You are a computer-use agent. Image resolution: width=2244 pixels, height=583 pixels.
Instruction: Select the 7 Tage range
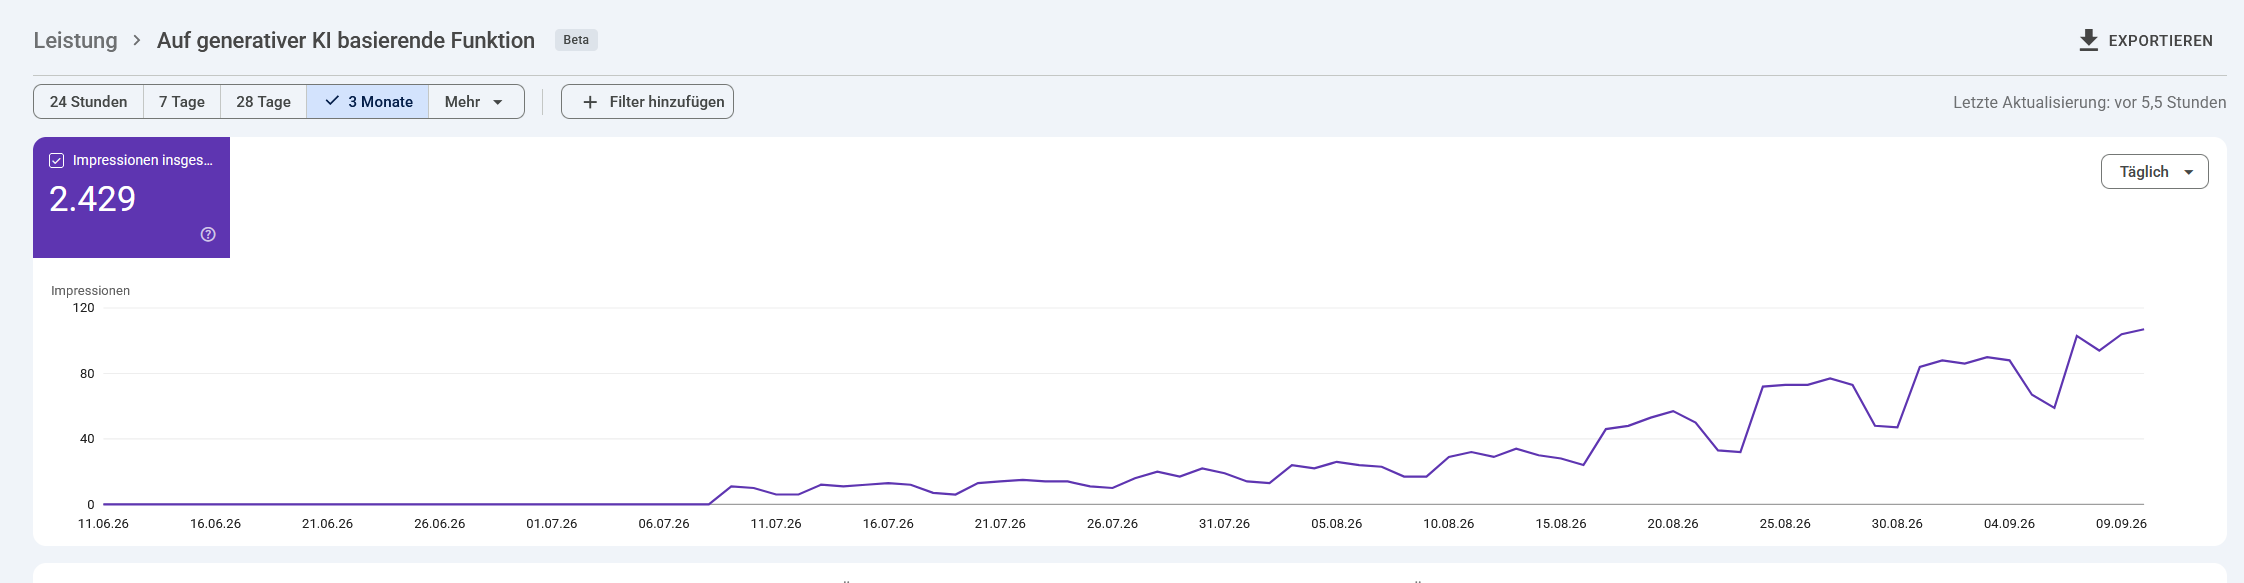(182, 102)
